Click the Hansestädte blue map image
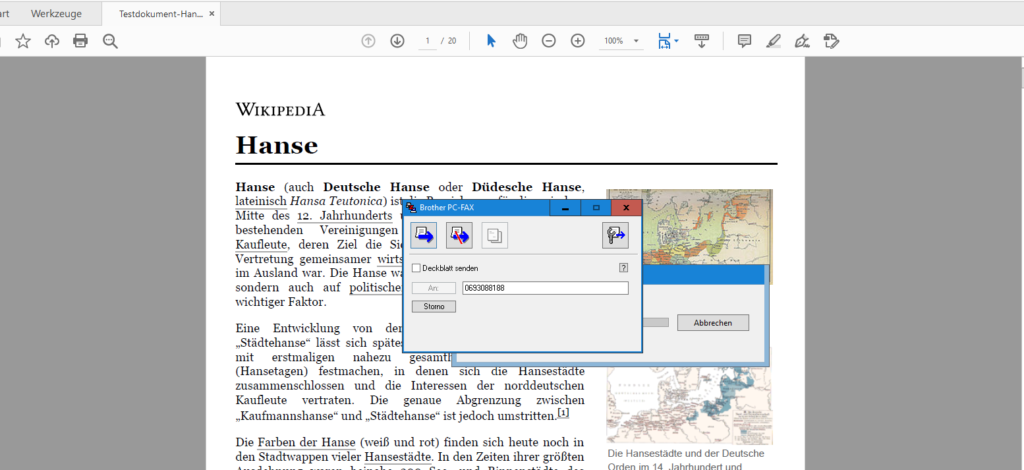Screen dimensions: 1024x470 (x=690, y=405)
